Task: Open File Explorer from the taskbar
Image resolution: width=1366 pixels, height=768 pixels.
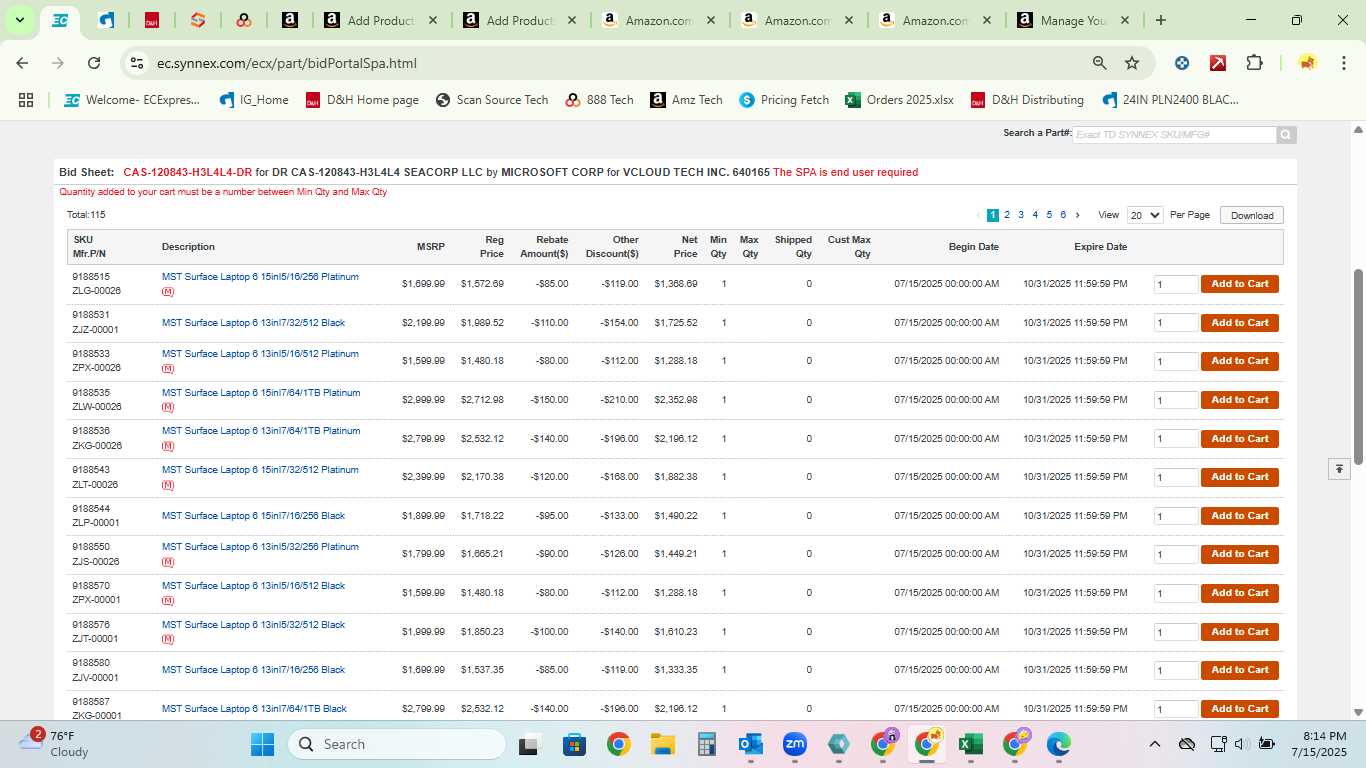Action: coord(662,744)
